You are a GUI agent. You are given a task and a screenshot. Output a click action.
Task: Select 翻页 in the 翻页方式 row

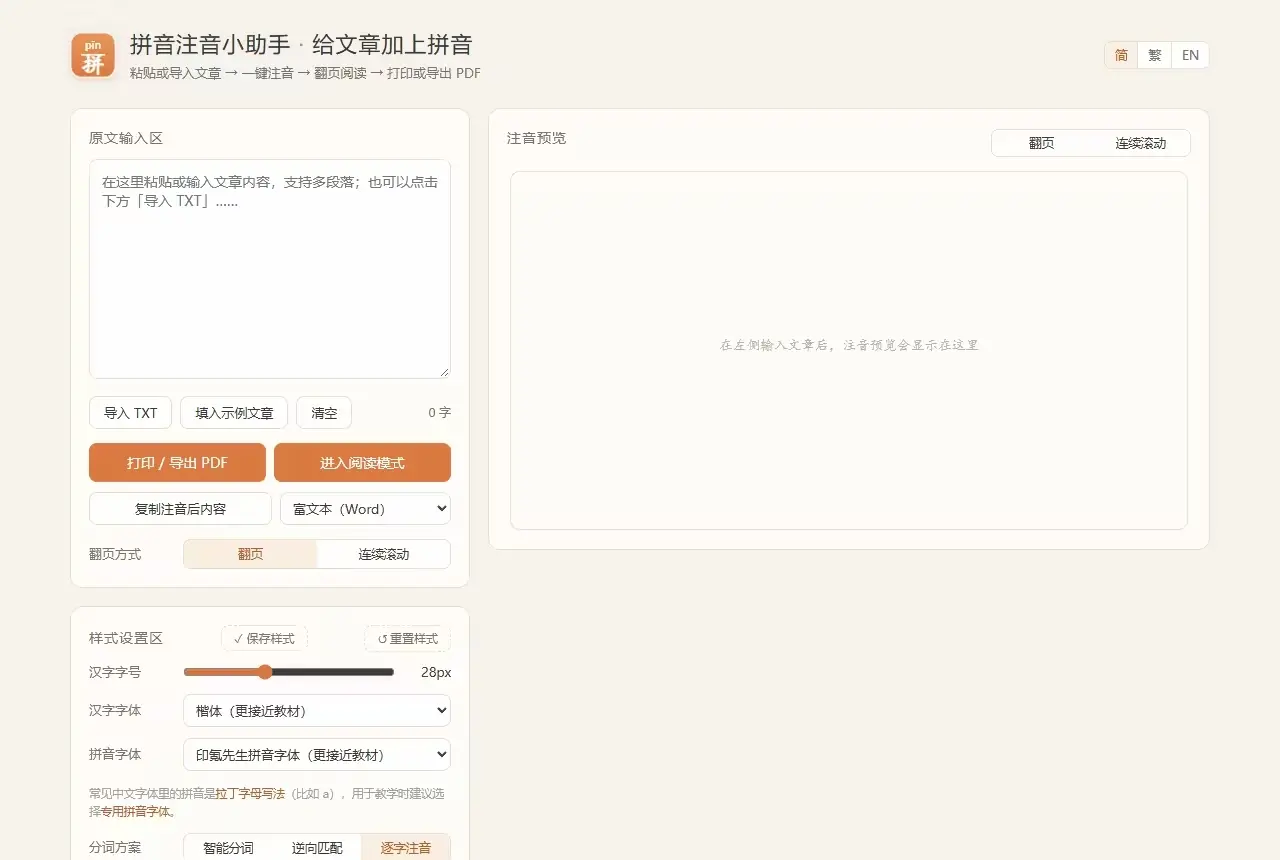click(x=250, y=554)
